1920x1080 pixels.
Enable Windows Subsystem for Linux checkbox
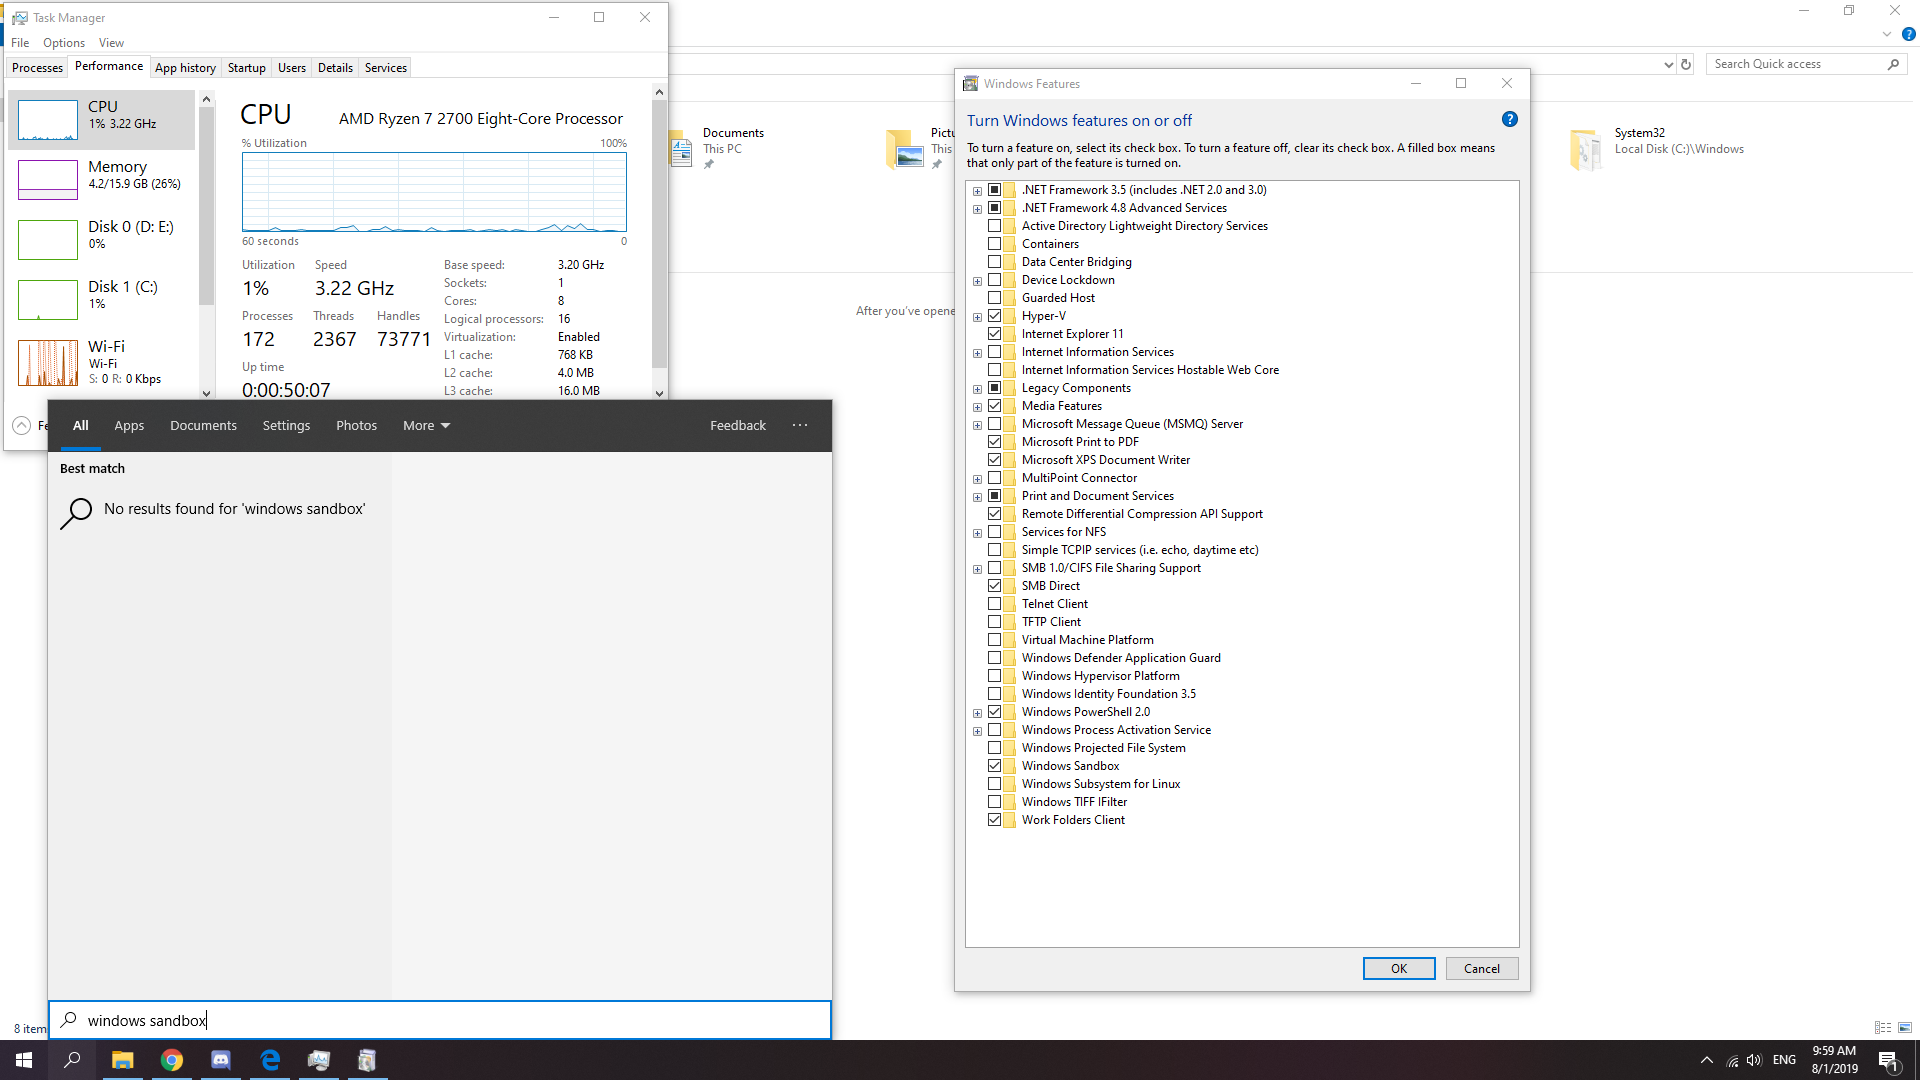994,784
